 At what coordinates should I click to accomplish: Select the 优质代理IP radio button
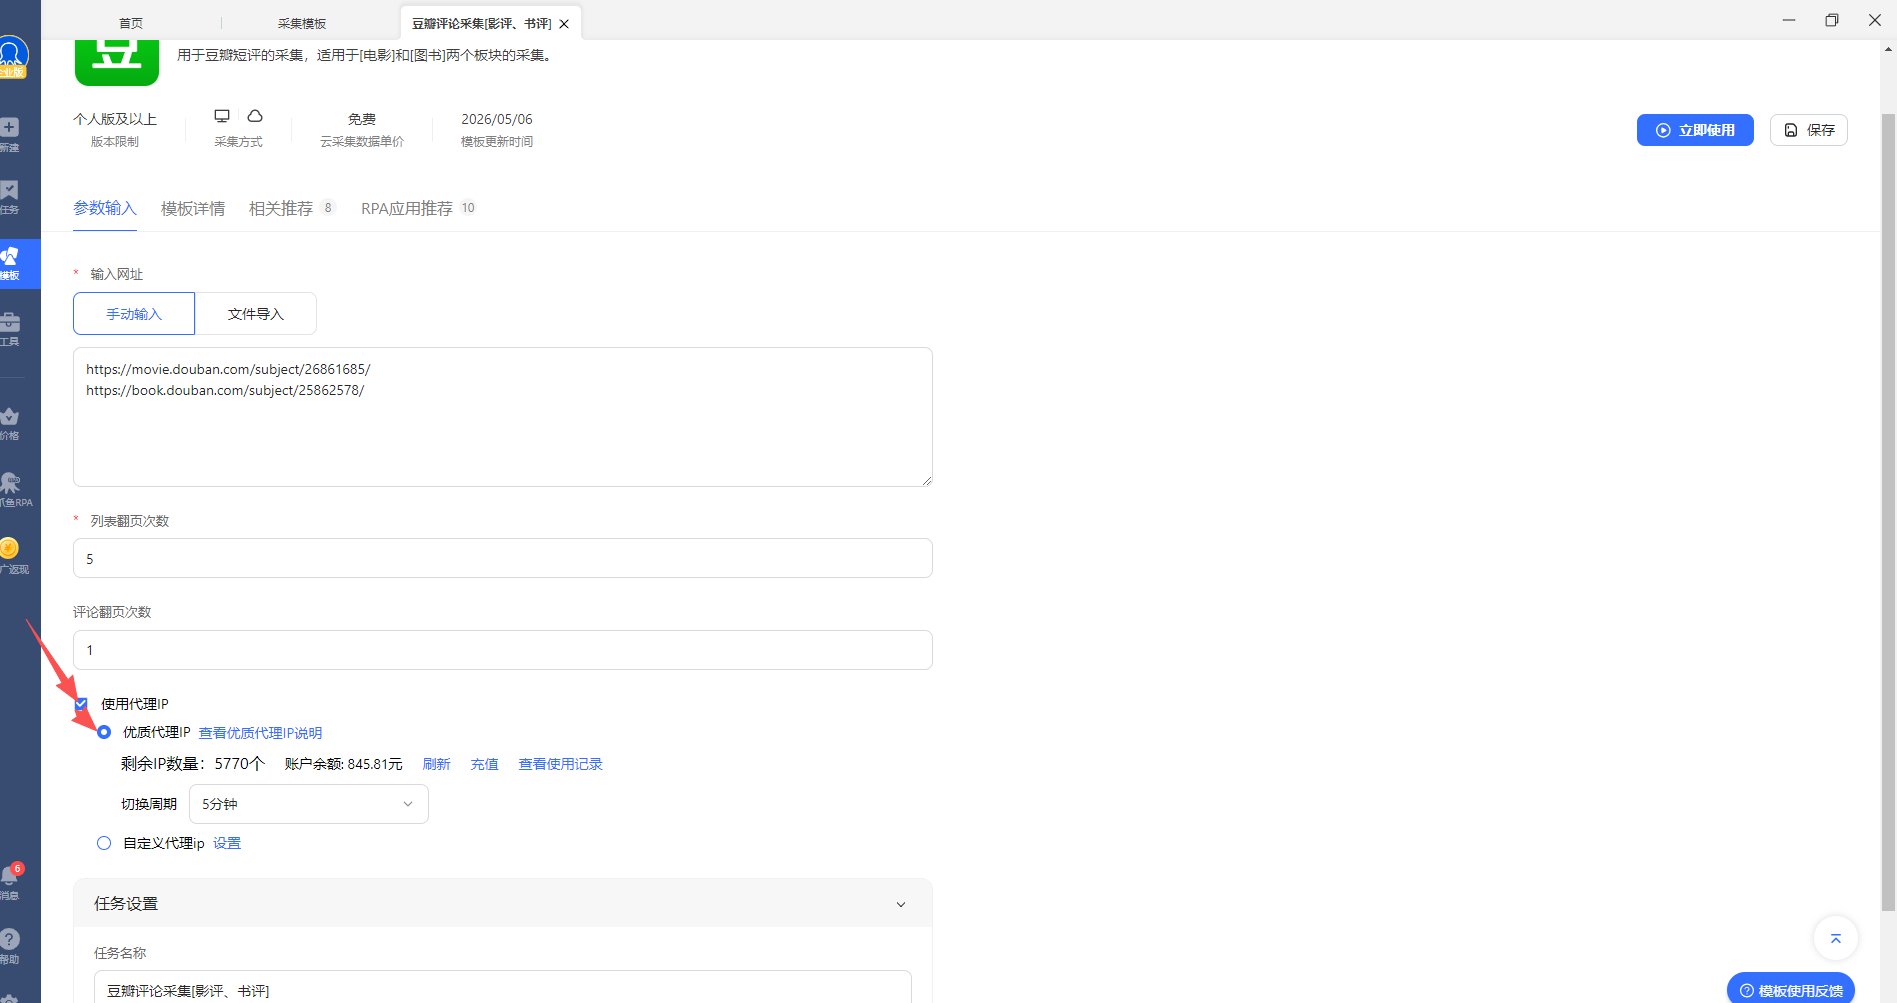[x=104, y=732]
